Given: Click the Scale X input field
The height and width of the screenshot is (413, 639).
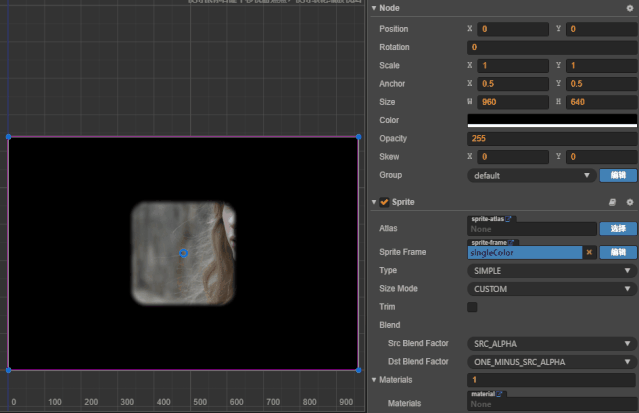Looking at the screenshot, I should pyautogui.click(x=513, y=66).
